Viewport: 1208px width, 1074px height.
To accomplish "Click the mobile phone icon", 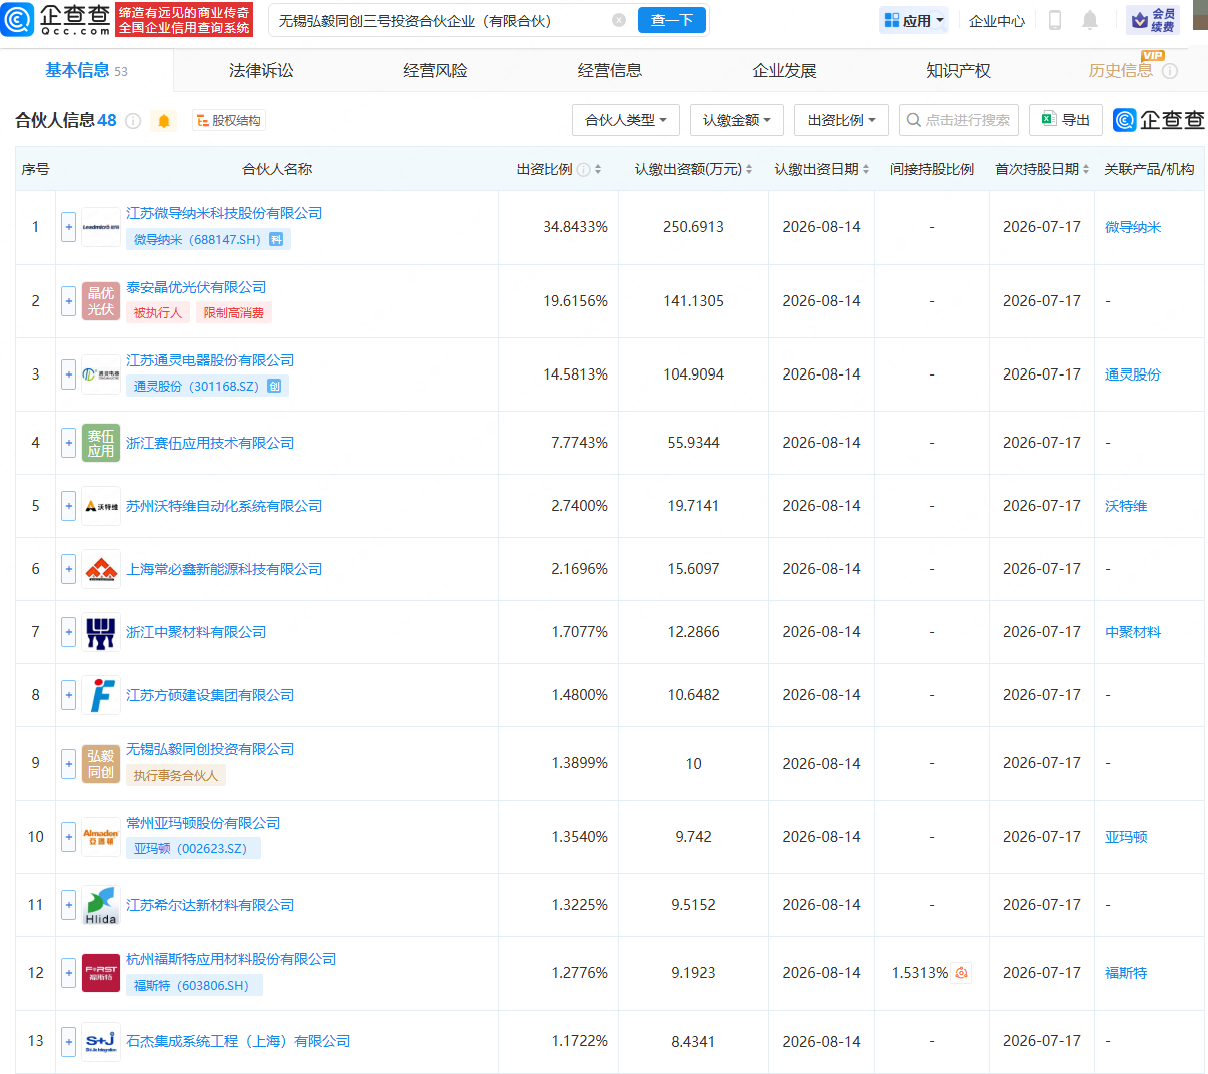I will (x=1054, y=20).
